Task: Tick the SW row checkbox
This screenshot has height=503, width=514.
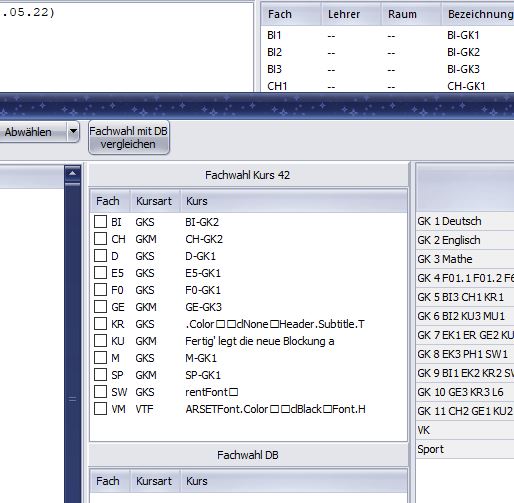Action: [100, 392]
